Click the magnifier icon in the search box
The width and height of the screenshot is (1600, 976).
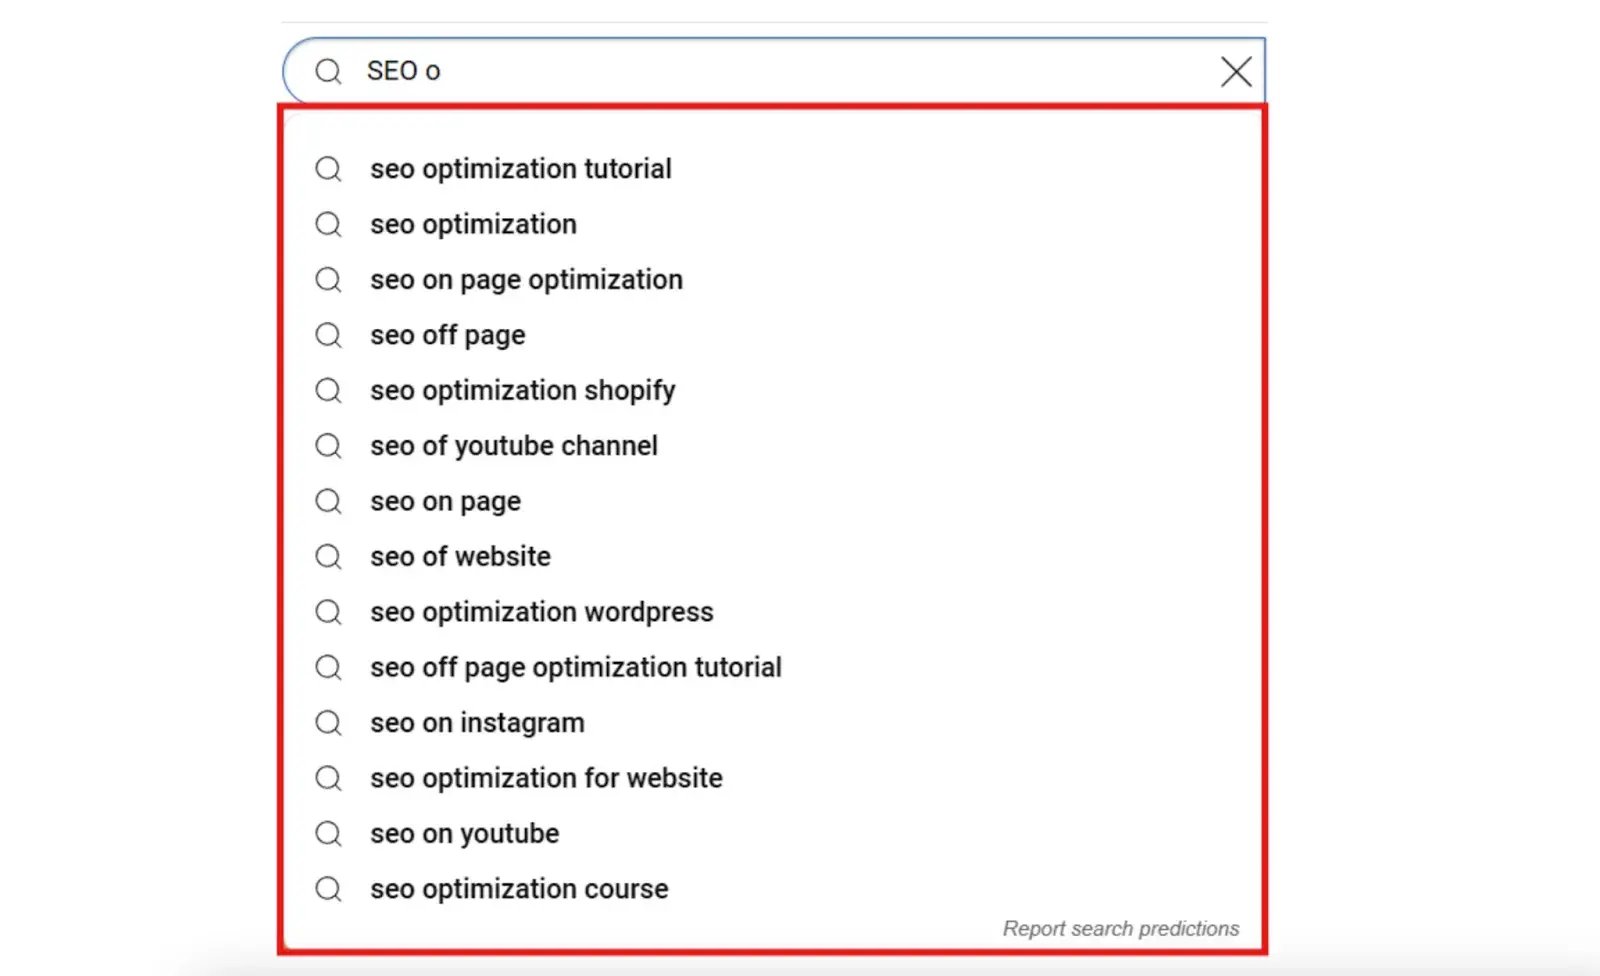coord(328,71)
